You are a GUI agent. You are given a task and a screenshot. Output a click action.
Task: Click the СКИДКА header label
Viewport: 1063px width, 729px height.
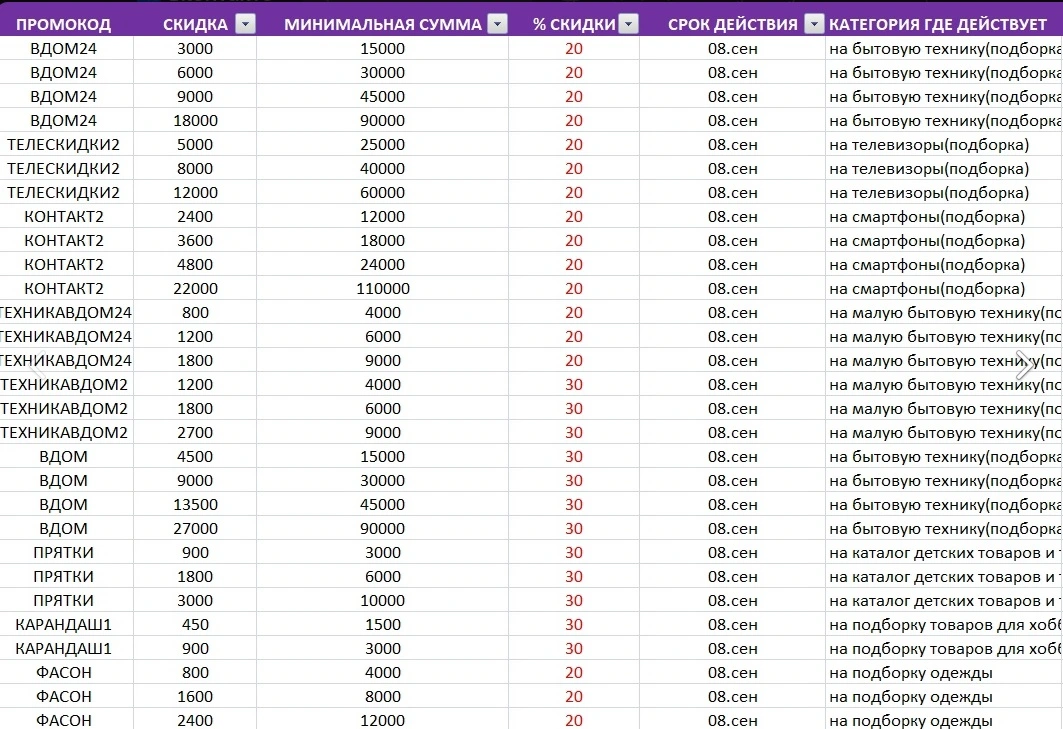195,24
